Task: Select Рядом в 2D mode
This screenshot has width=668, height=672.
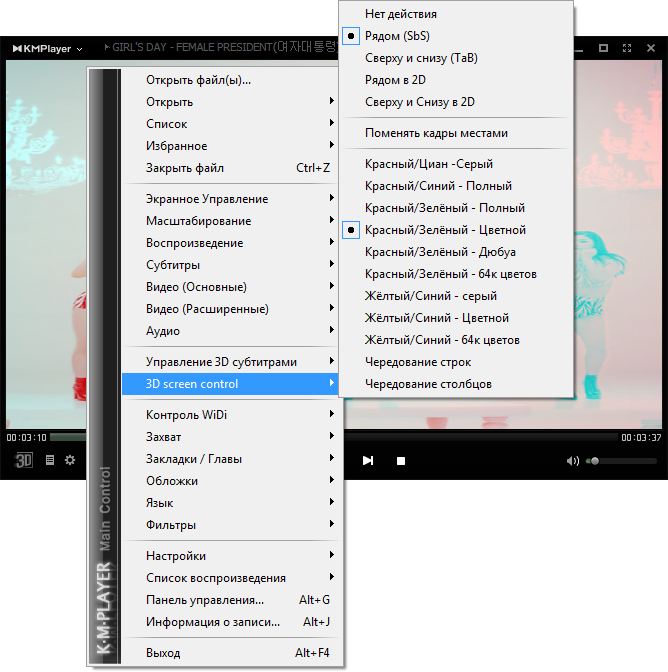Action: click(456, 80)
